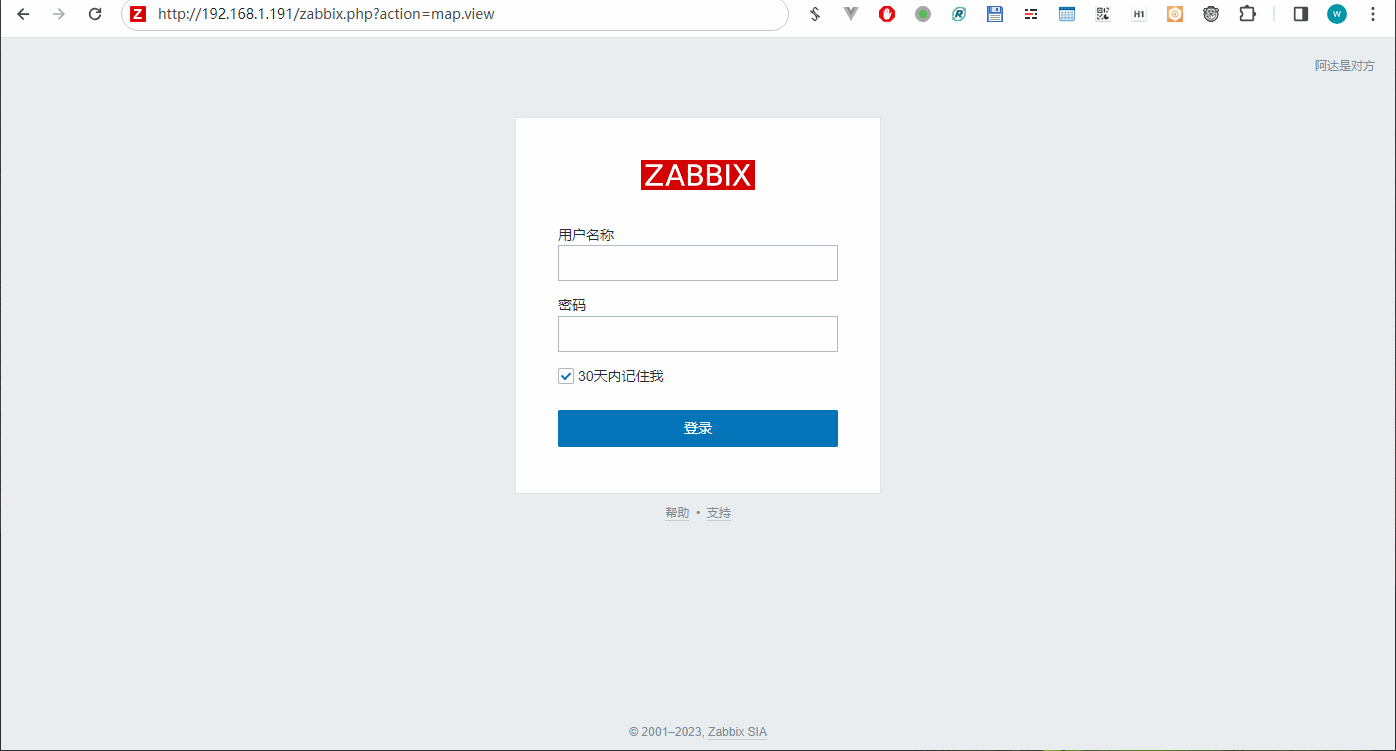Go back with the browser back arrow
Image resolution: width=1396 pixels, height=751 pixels.
coord(23,14)
